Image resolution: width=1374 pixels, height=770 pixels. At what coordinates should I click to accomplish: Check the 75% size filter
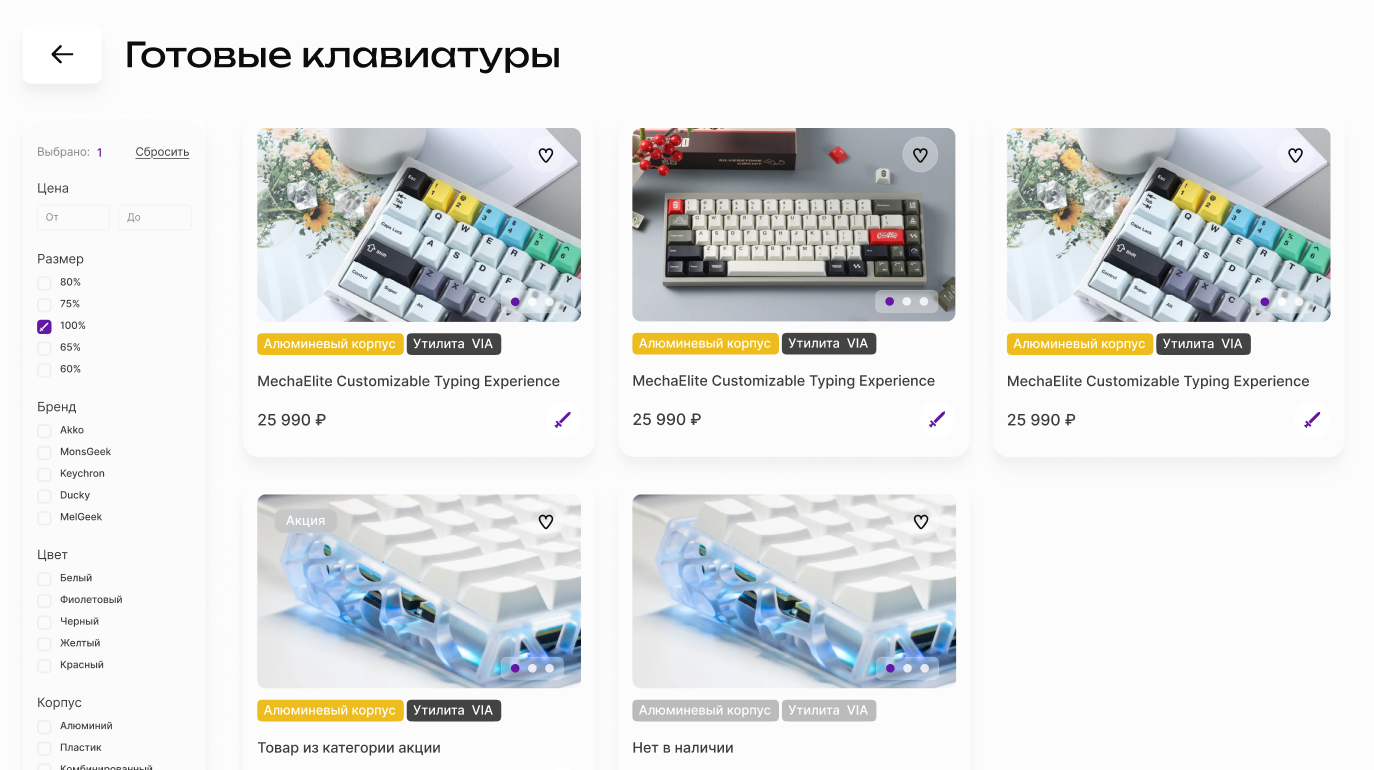coord(44,304)
